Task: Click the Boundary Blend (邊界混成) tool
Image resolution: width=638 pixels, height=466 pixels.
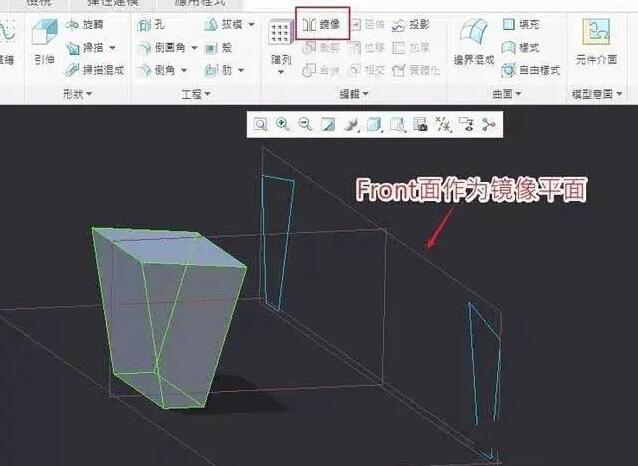Action: [474, 42]
